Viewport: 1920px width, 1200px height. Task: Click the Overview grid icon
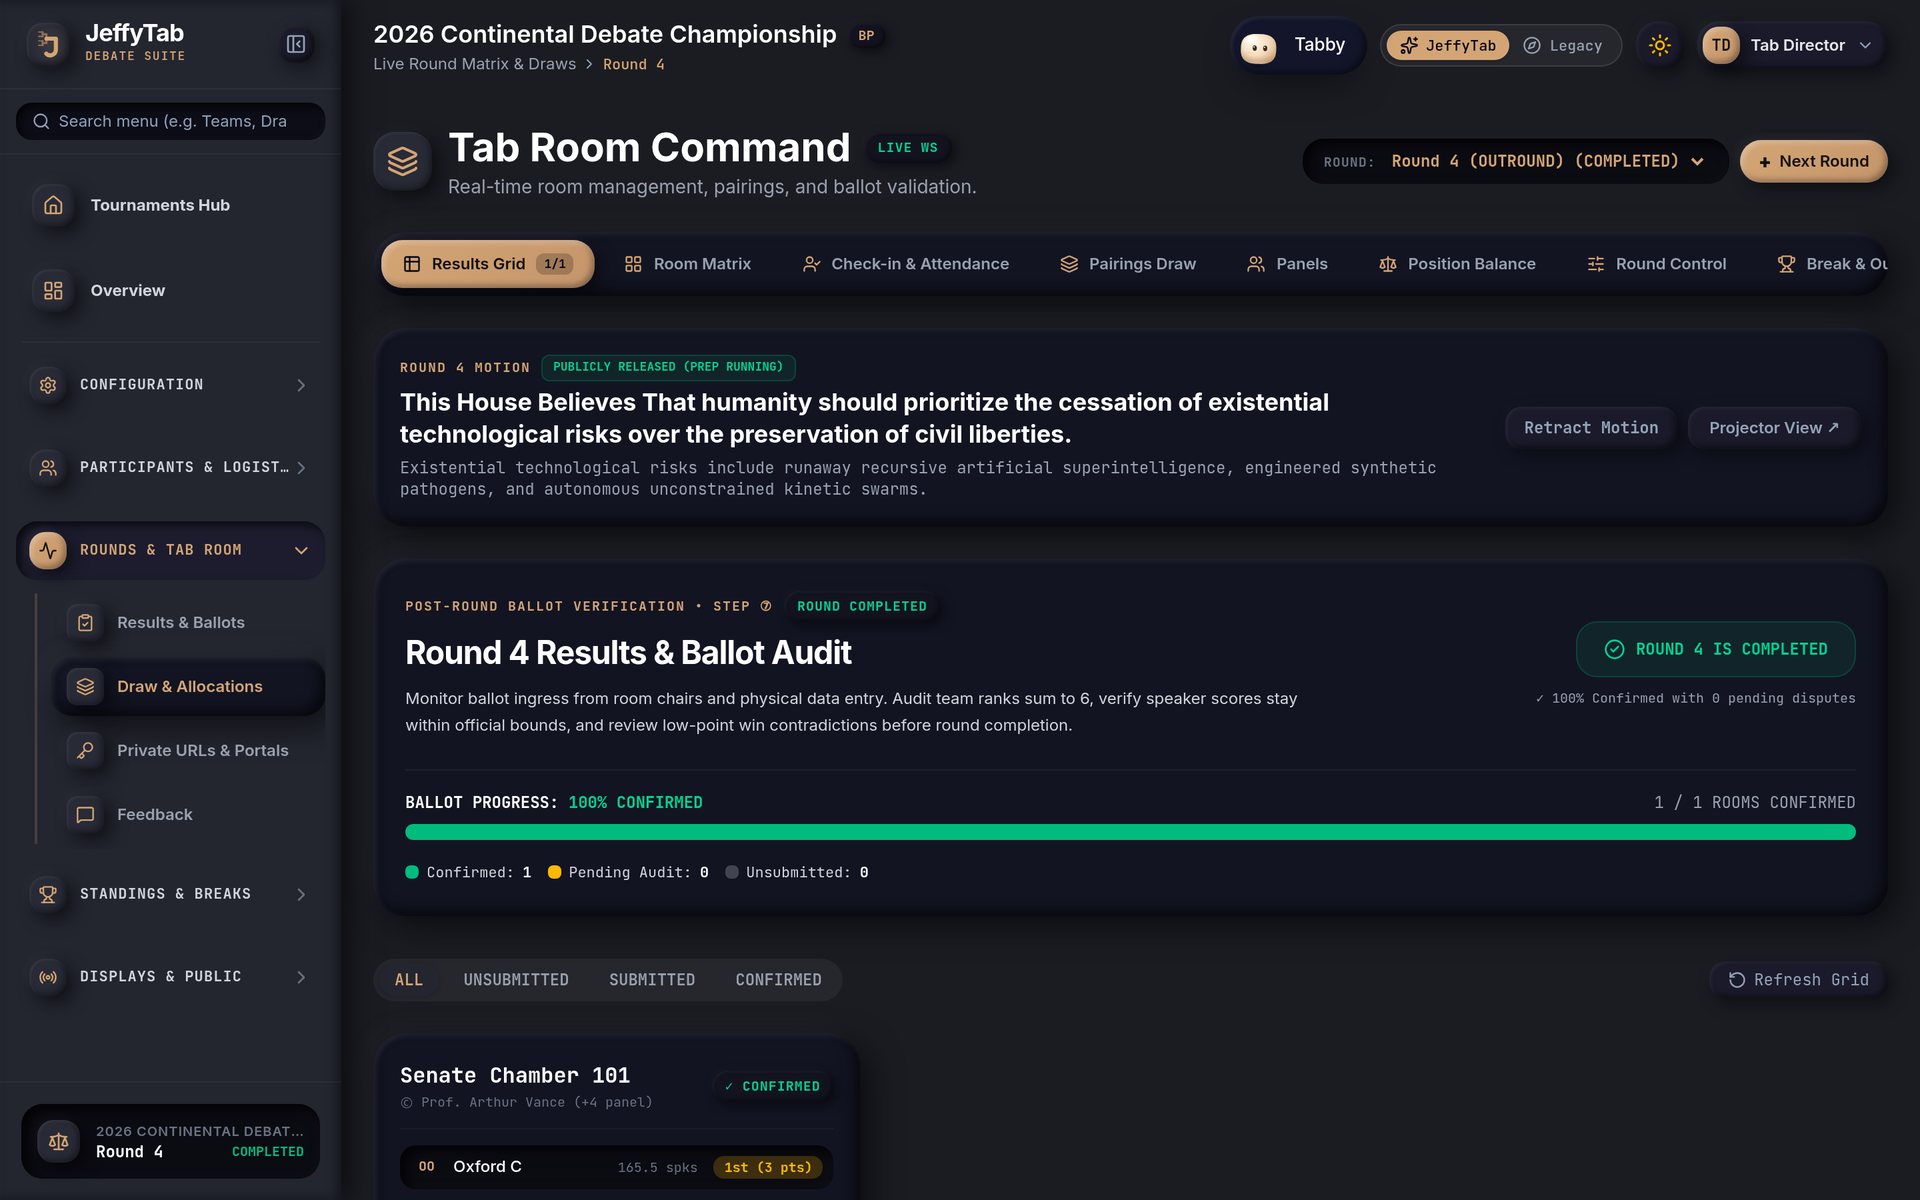coord(53,290)
